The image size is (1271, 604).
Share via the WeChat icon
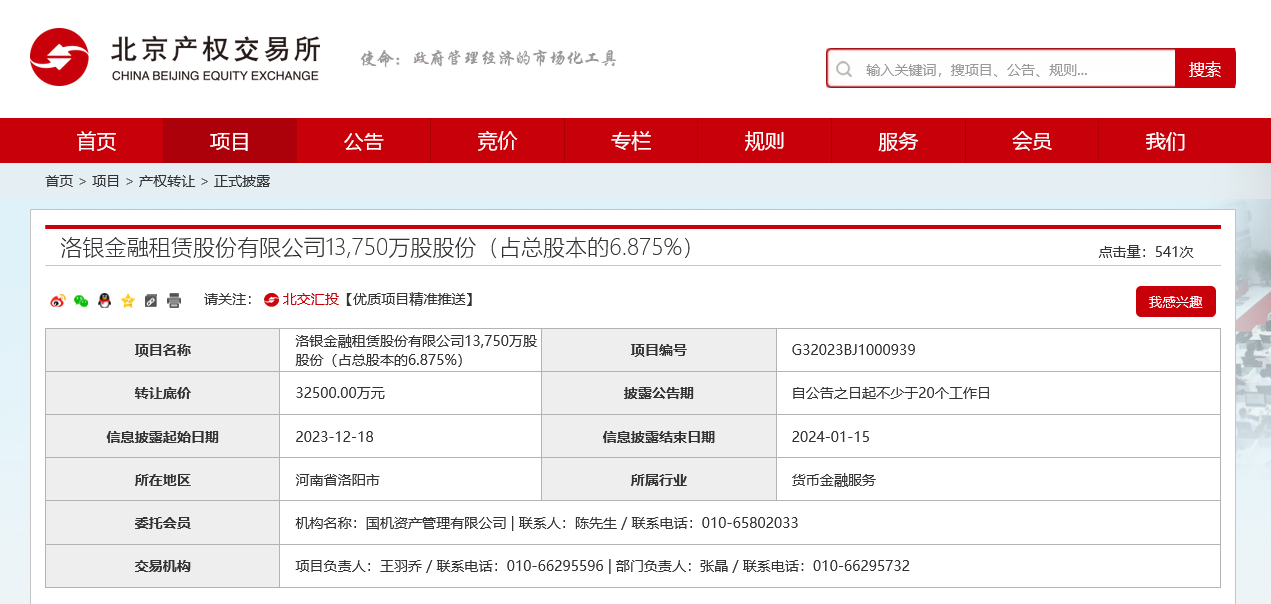(x=81, y=300)
